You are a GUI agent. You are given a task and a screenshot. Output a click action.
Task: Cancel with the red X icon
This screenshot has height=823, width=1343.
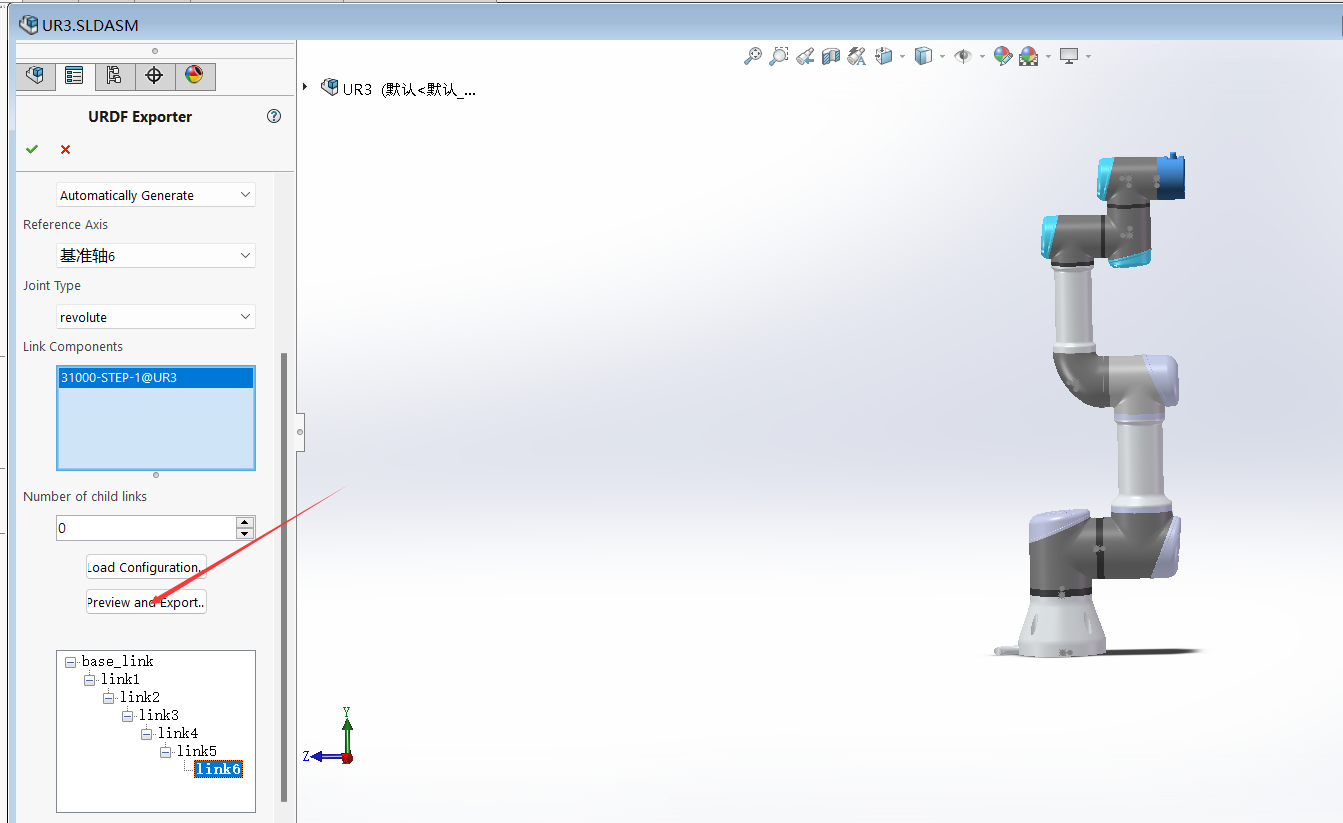click(x=65, y=149)
